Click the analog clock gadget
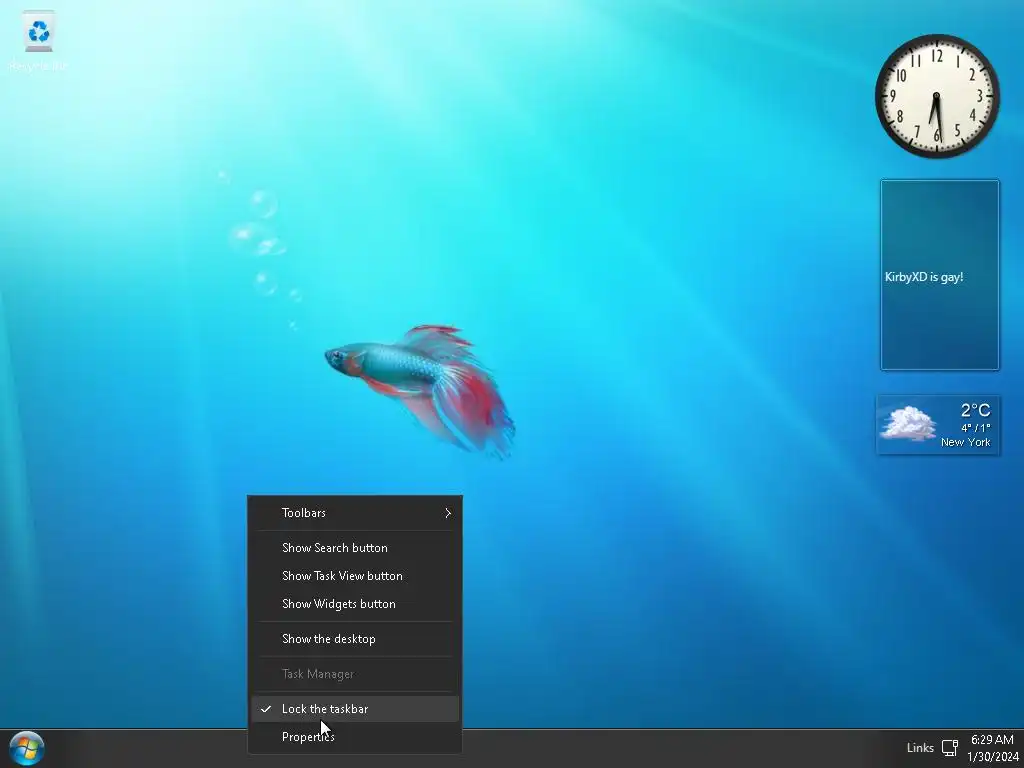The width and height of the screenshot is (1024, 768). (936, 96)
